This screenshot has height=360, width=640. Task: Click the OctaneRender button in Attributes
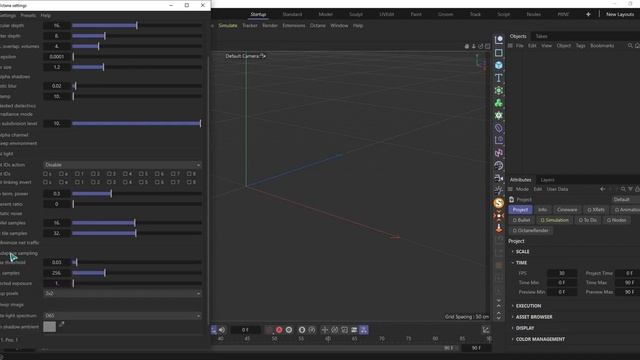point(531,231)
